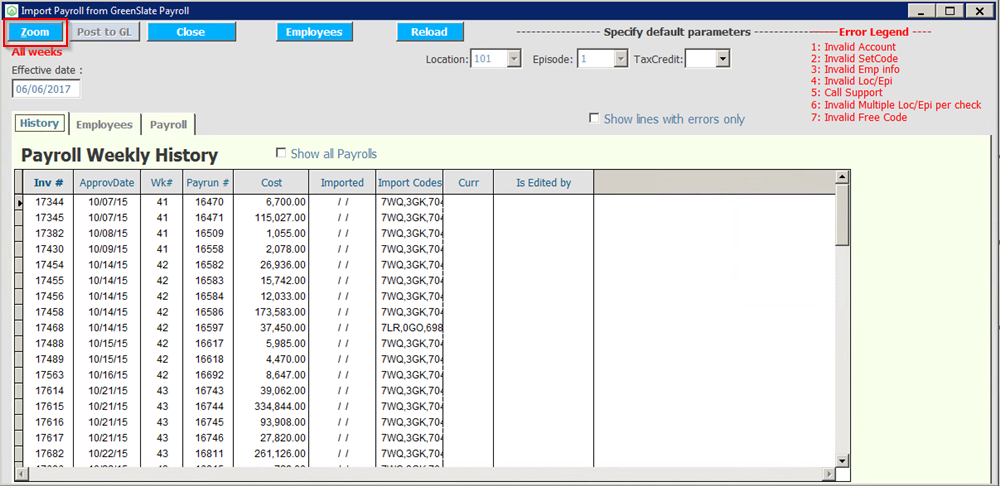
Task: Click the vertical scrollbar thumb
Action: click(x=842, y=215)
